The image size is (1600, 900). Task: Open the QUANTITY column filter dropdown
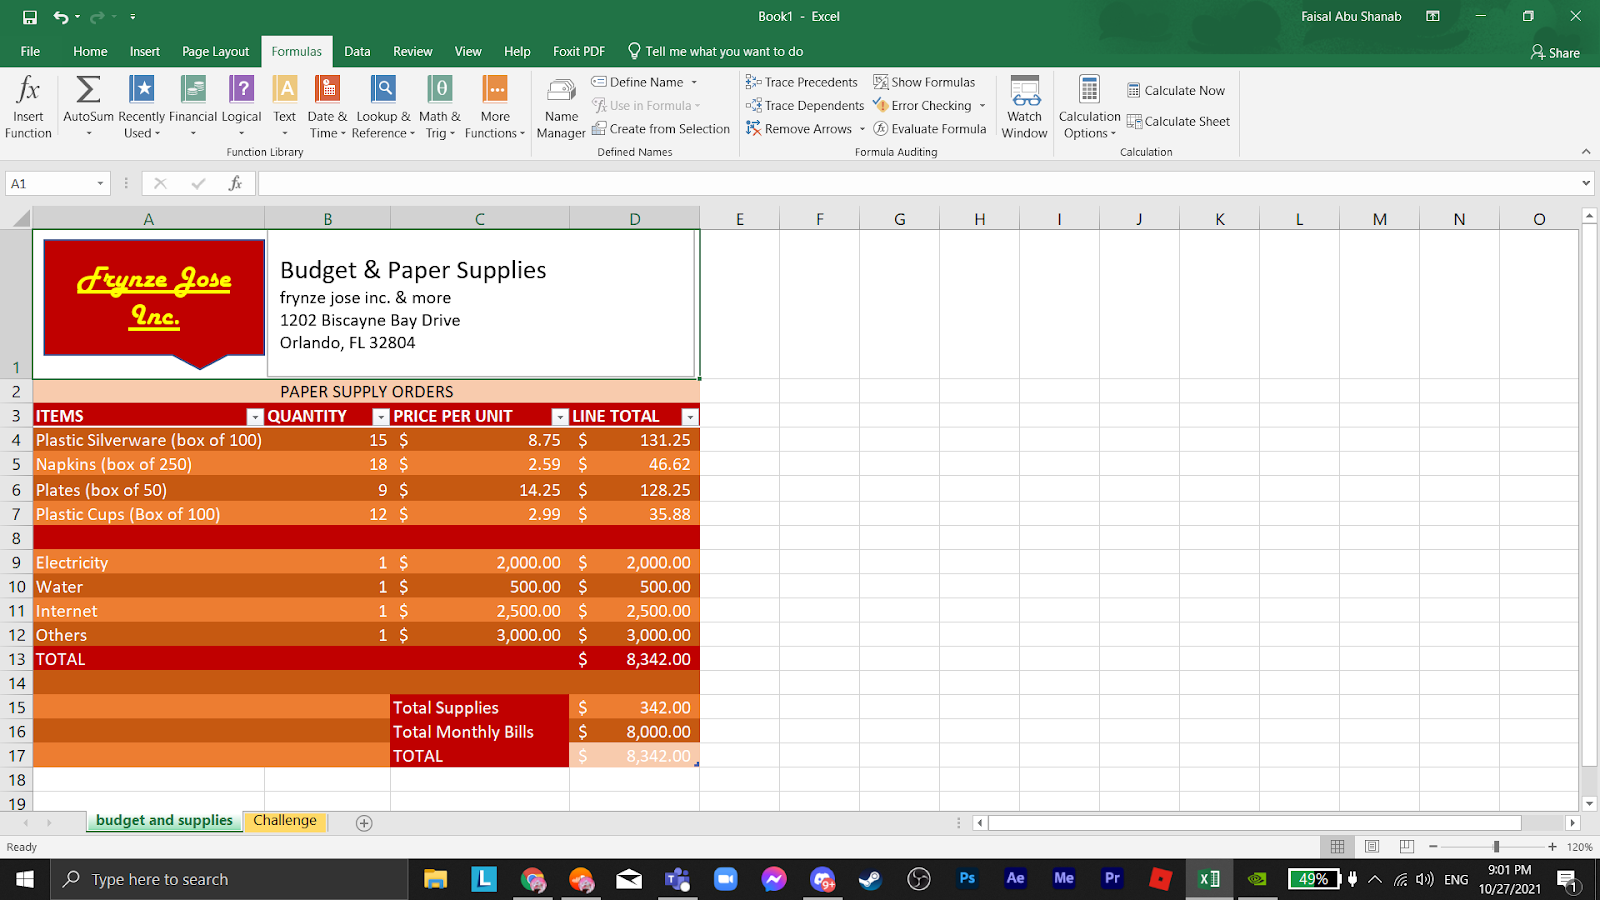[380, 417]
